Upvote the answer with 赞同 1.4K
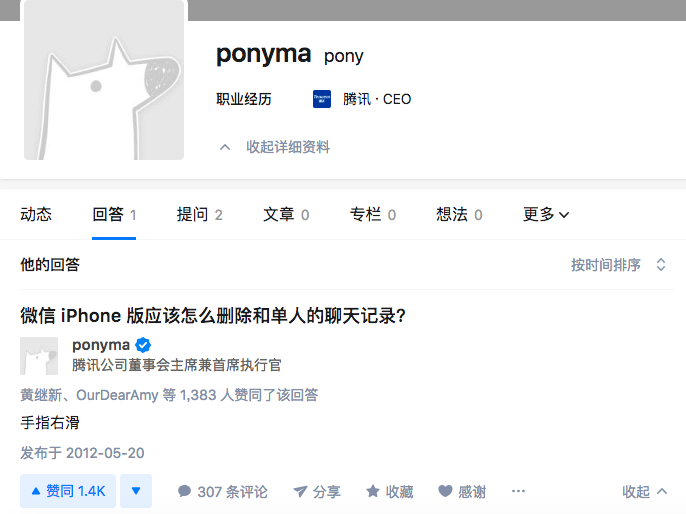Image resolution: width=686 pixels, height=514 pixels. click(x=68, y=491)
